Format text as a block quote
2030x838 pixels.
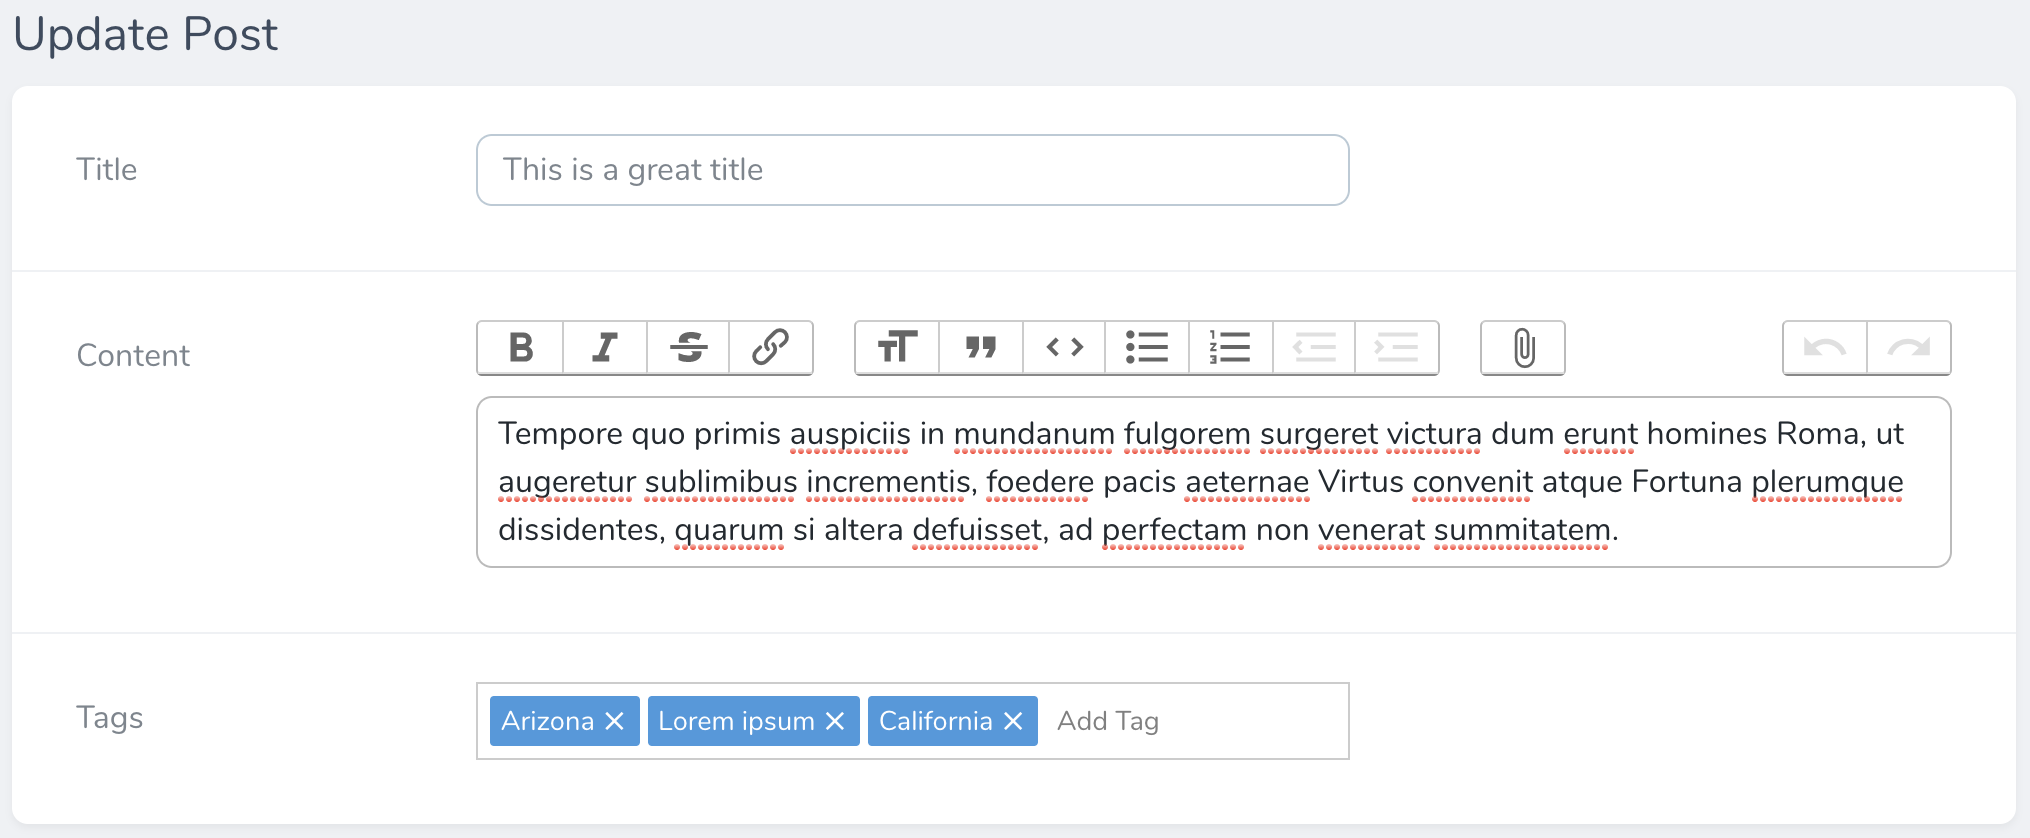[x=981, y=348]
